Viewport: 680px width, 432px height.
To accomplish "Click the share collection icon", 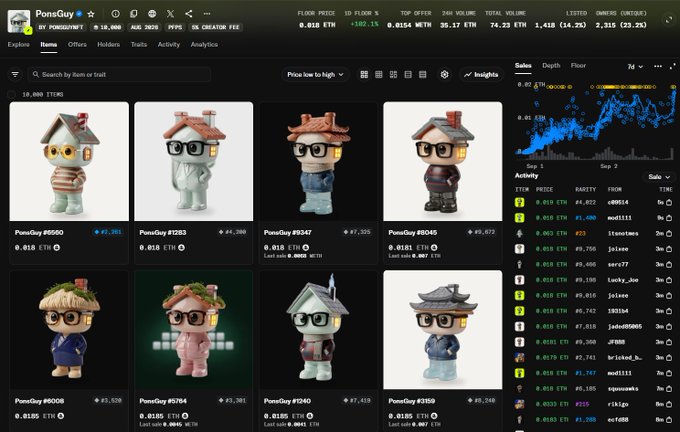I will (189, 14).
